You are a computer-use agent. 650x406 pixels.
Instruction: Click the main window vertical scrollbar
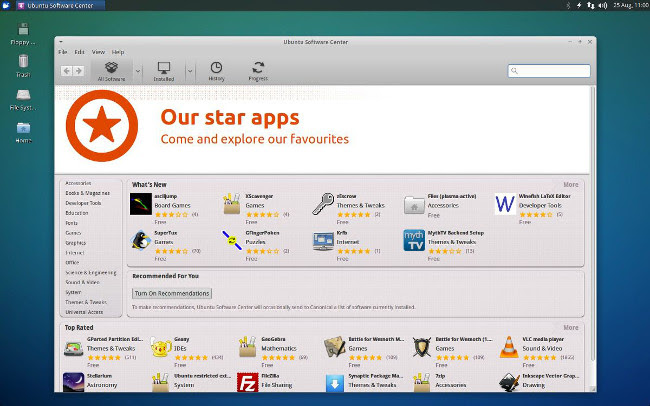click(593, 224)
